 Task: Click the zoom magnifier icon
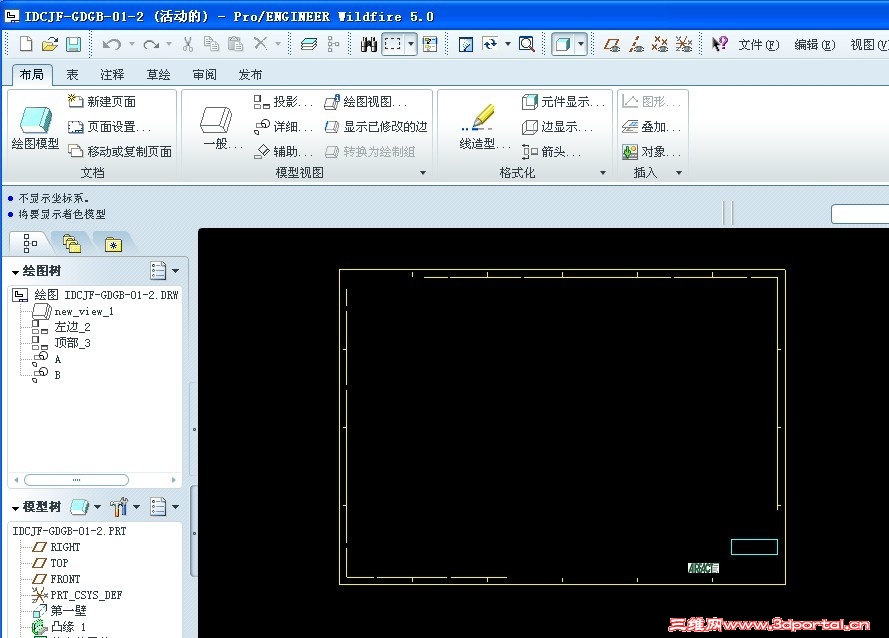(x=527, y=44)
